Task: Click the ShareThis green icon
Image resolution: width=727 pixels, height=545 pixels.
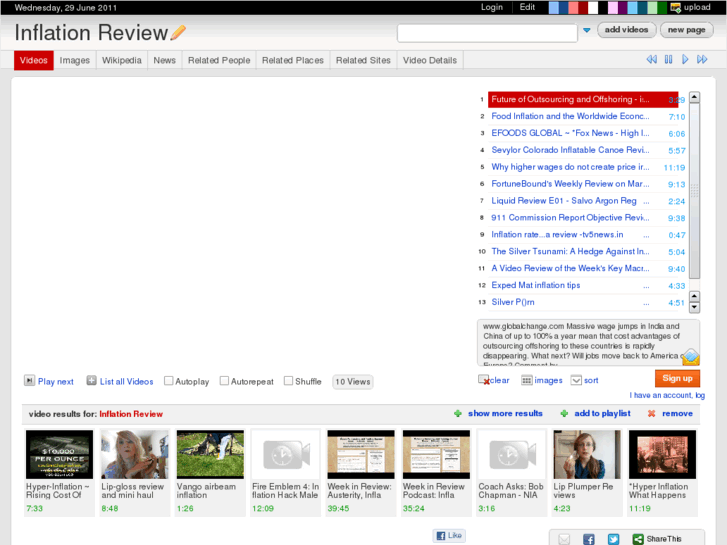Action: [638, 539]
